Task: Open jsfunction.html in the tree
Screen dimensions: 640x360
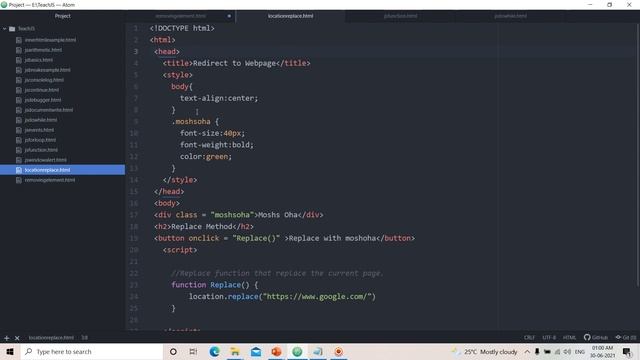Action: (x=41, y=150)
